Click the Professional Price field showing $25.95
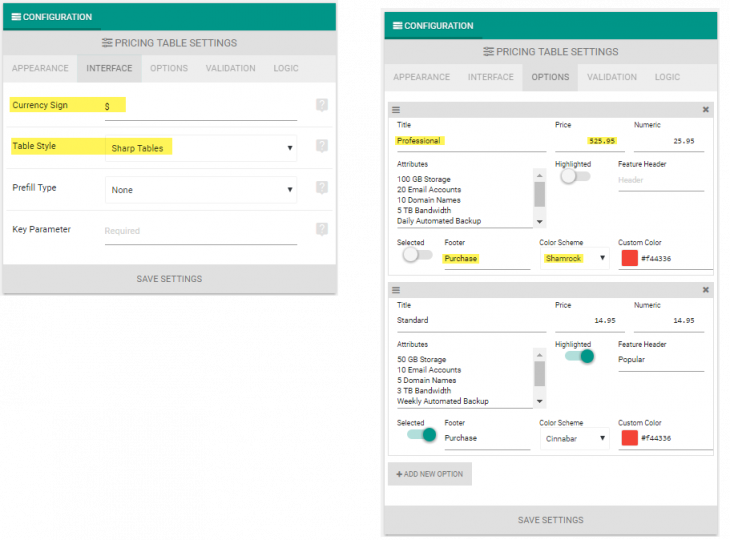 click(x=589, y=142)
